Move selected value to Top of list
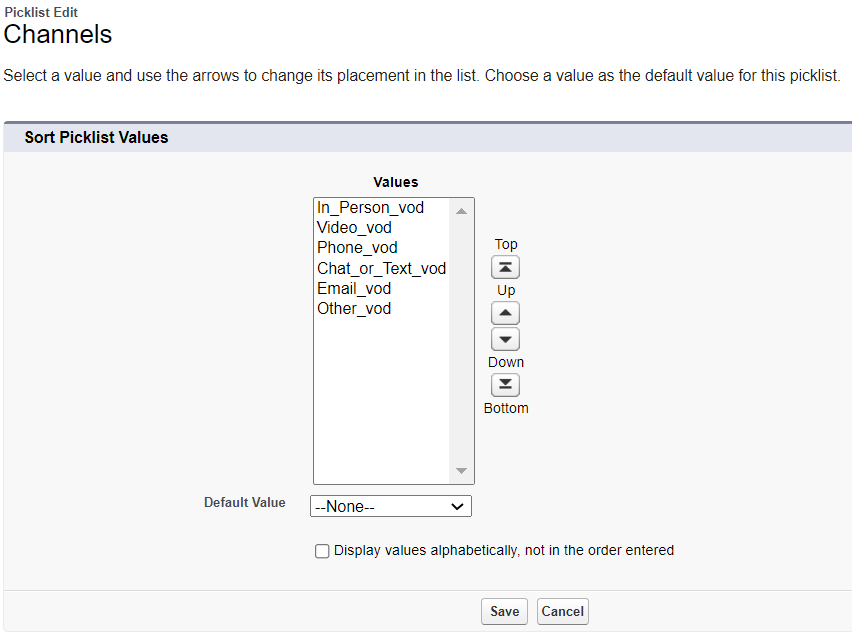Image resolution: width=852 pixels, height=633 pixels. [506, 267]
